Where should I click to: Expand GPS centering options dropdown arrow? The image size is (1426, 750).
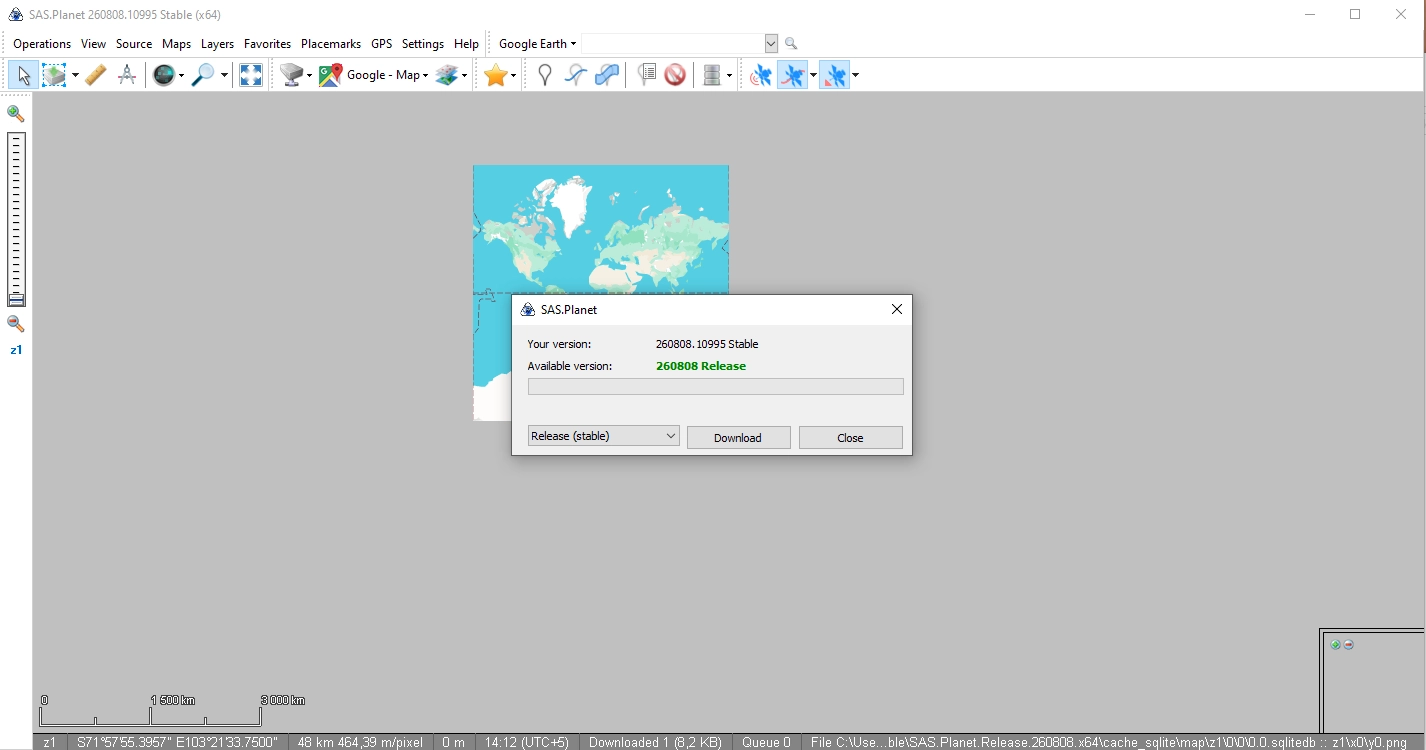[x=855, y=75]
